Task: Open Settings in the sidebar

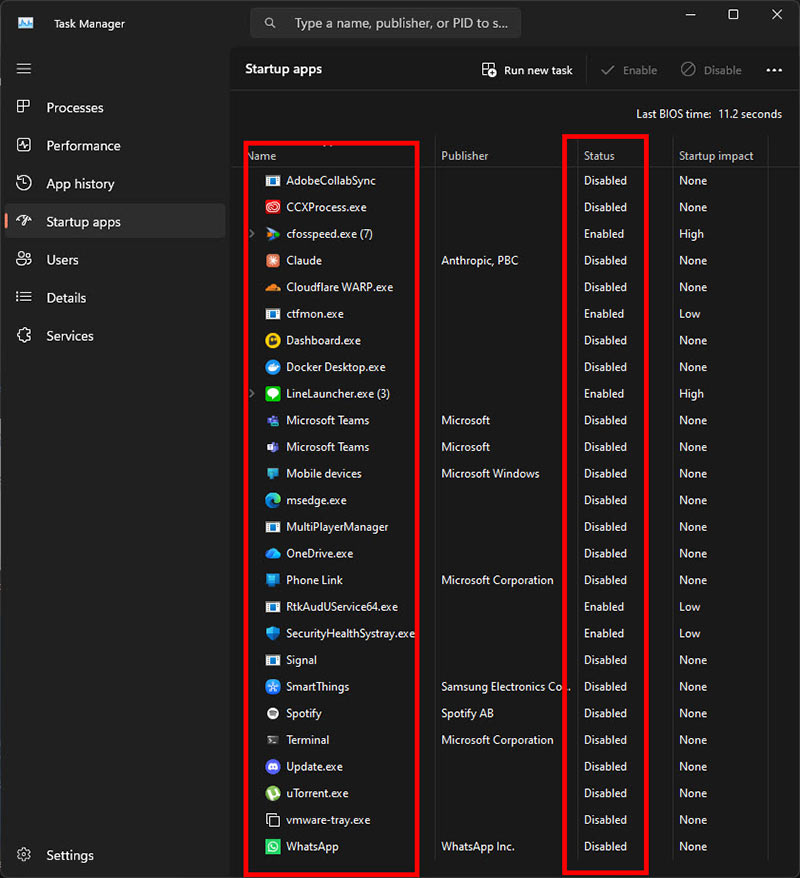Action: (115, 855)
